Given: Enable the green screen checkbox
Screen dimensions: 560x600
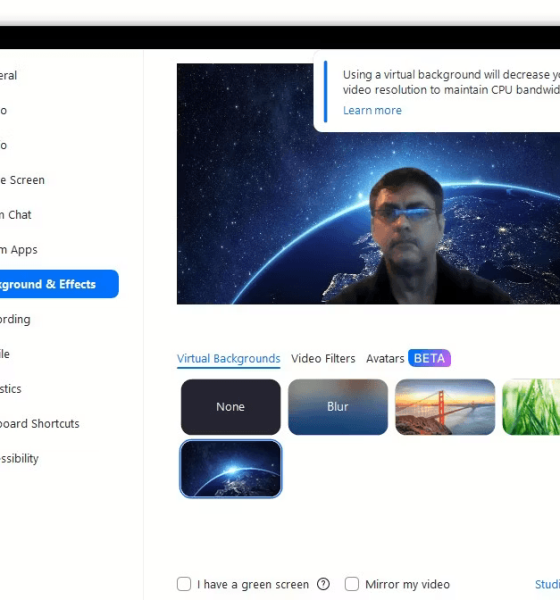Looking at the screenshot, I should coord(184,584).
